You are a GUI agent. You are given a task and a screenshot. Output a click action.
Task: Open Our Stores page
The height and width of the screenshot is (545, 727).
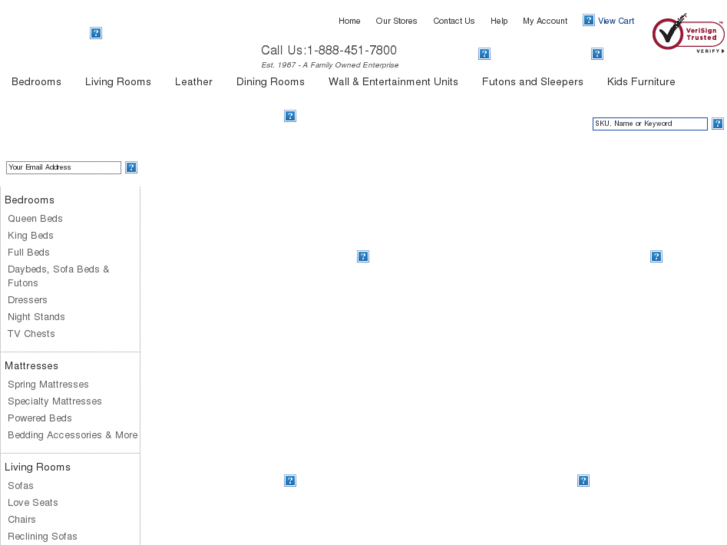point(396,21)
